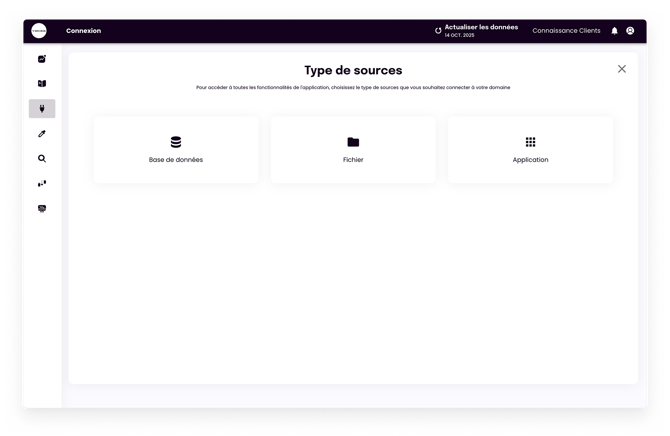Pick the "Application" label
Viewport: 670px width, 436px height.
[x=530, y=160]
